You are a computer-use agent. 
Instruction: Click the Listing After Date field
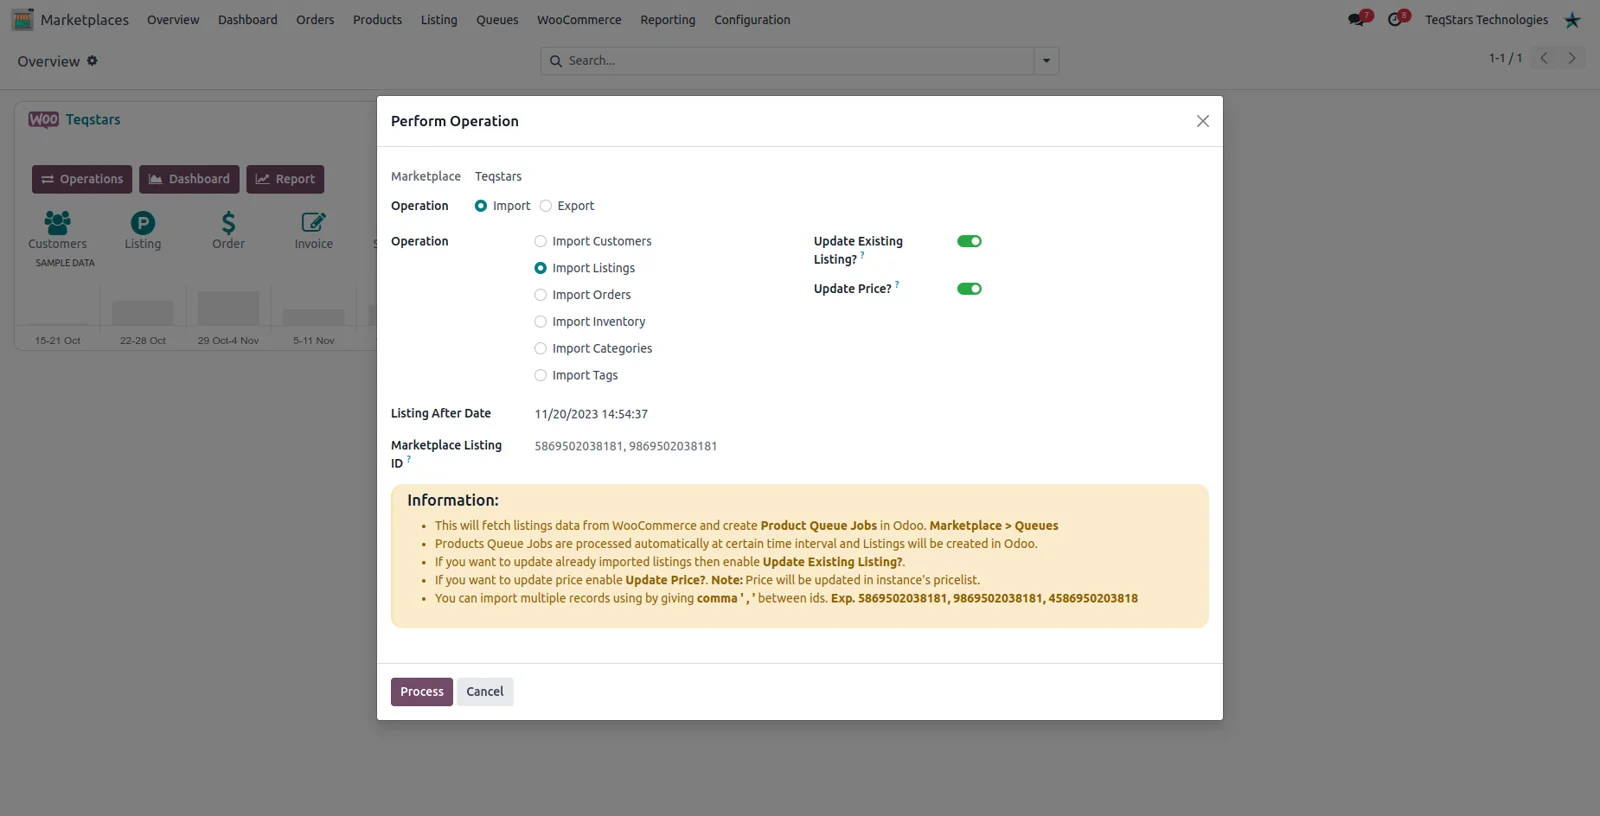591,414
